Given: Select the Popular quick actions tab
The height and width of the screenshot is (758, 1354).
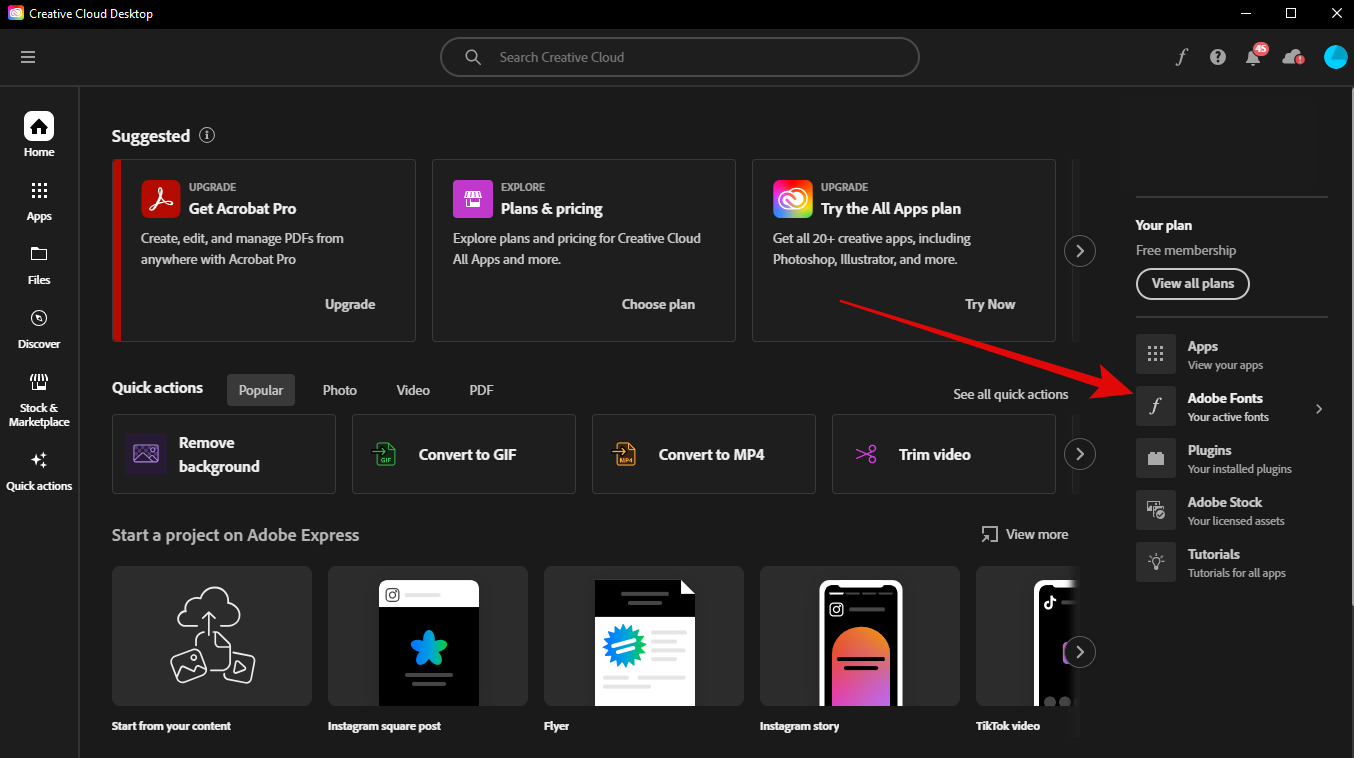Looking at the screenshot, I should pos(261,390).
